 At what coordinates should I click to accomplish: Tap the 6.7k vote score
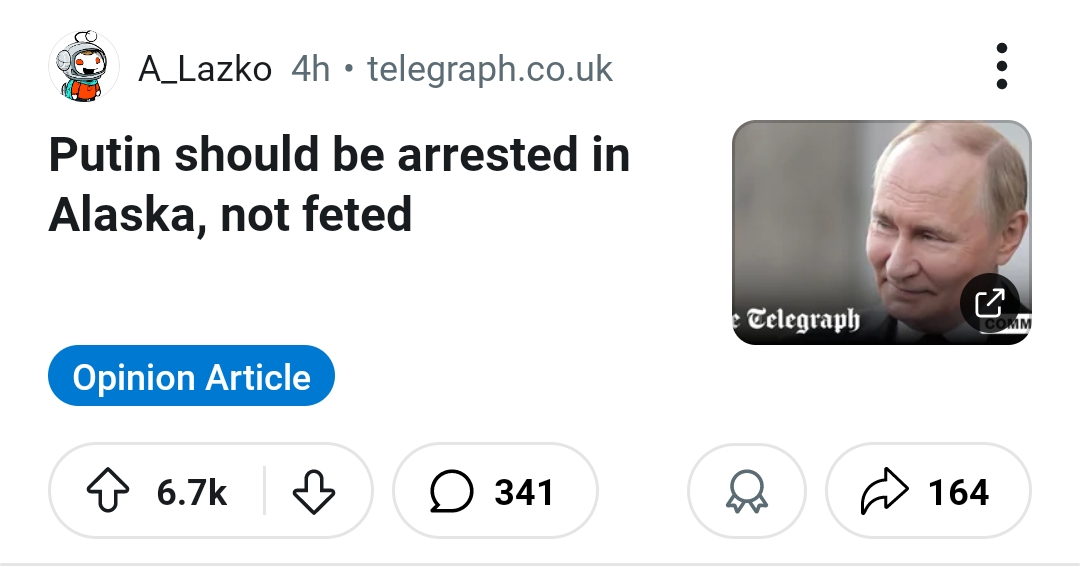click(x=192, y=492)
